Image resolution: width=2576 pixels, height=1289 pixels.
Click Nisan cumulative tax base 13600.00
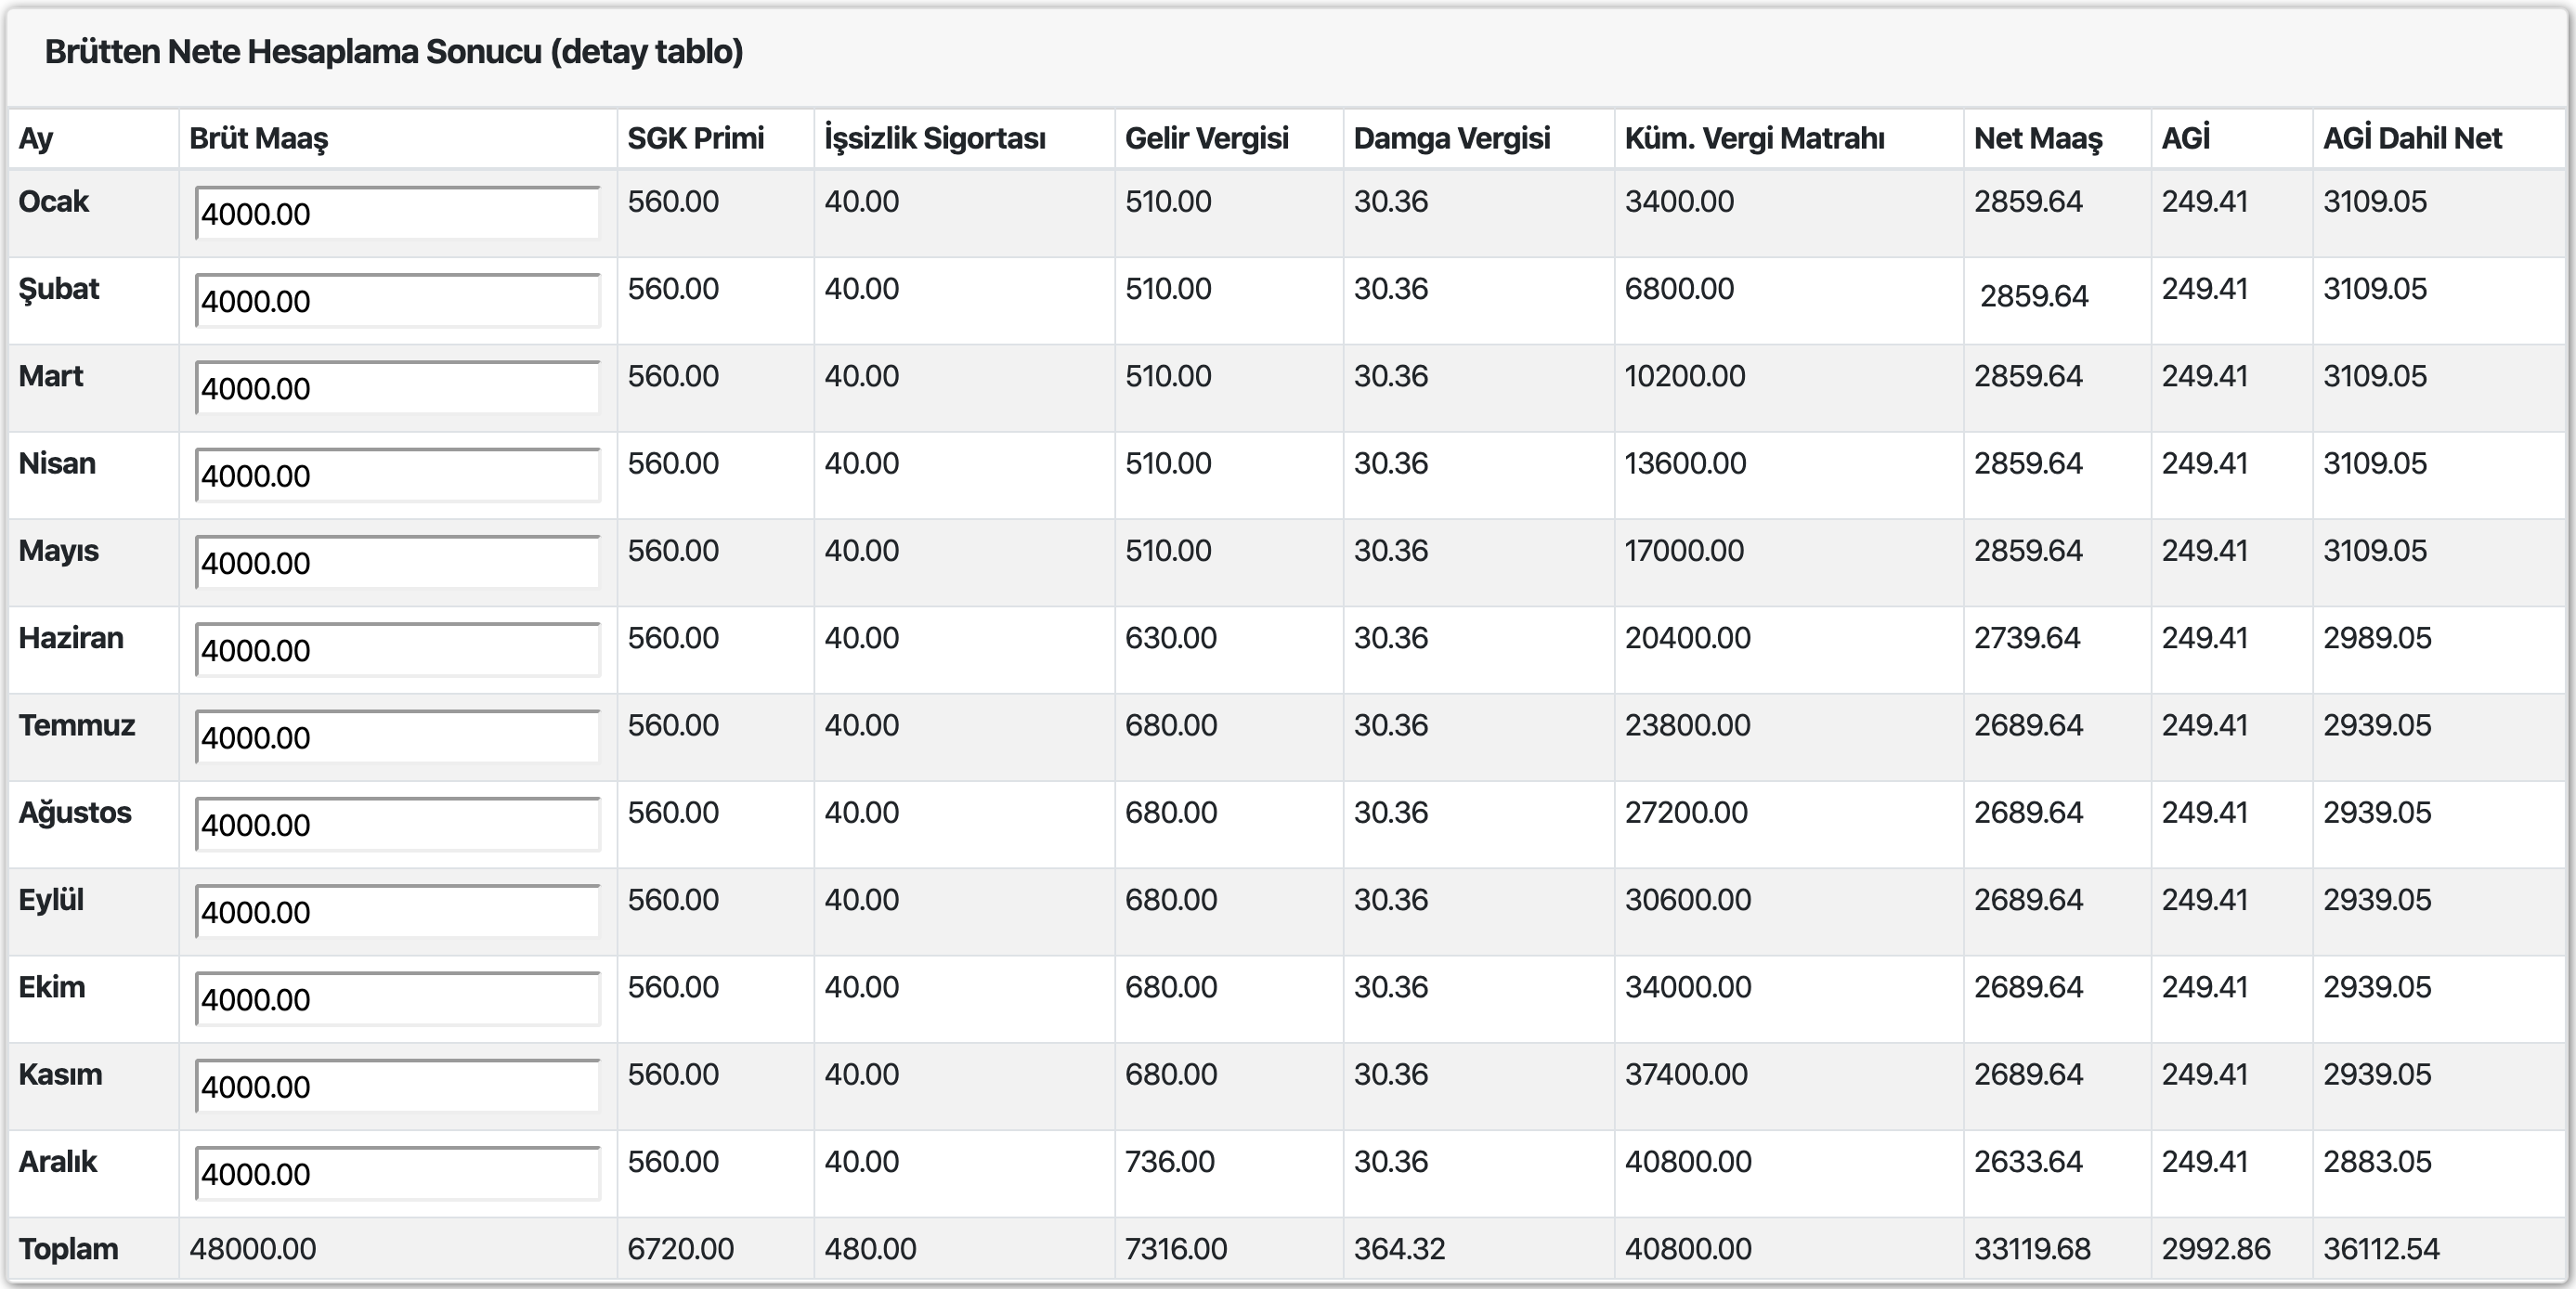[1686, 463]
